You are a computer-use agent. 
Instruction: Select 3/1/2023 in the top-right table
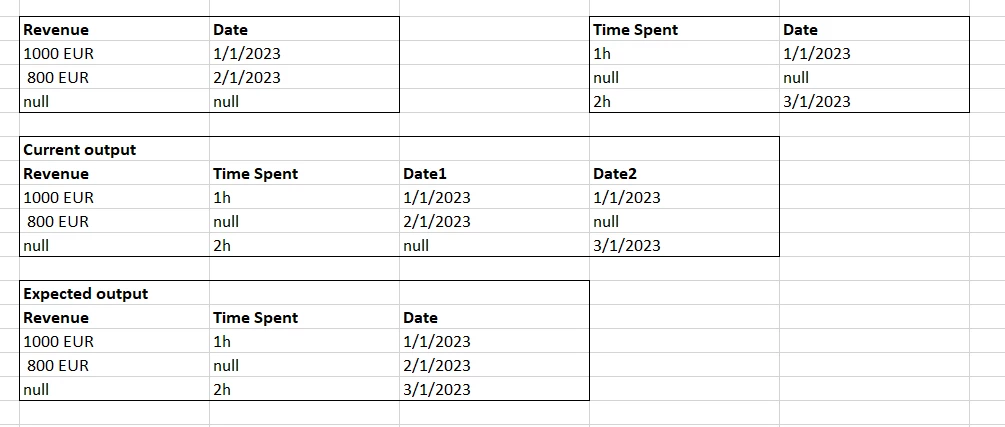[874, 101]
